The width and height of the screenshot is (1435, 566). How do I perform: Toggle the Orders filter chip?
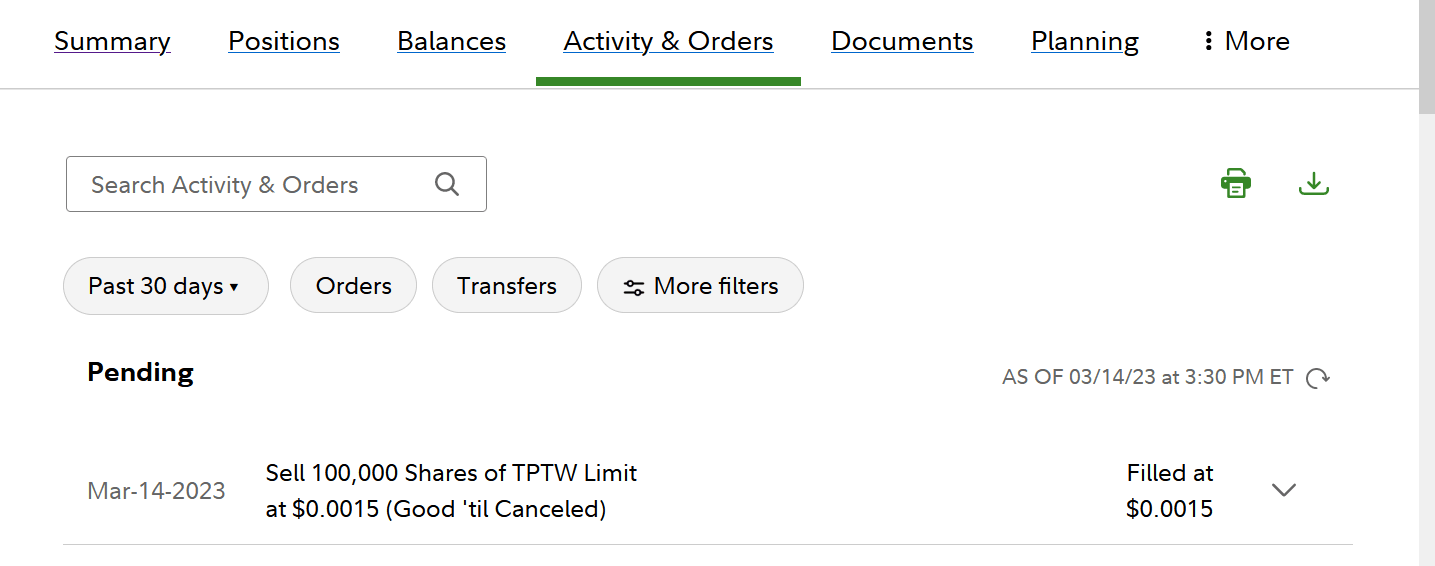tap(353, 286)
